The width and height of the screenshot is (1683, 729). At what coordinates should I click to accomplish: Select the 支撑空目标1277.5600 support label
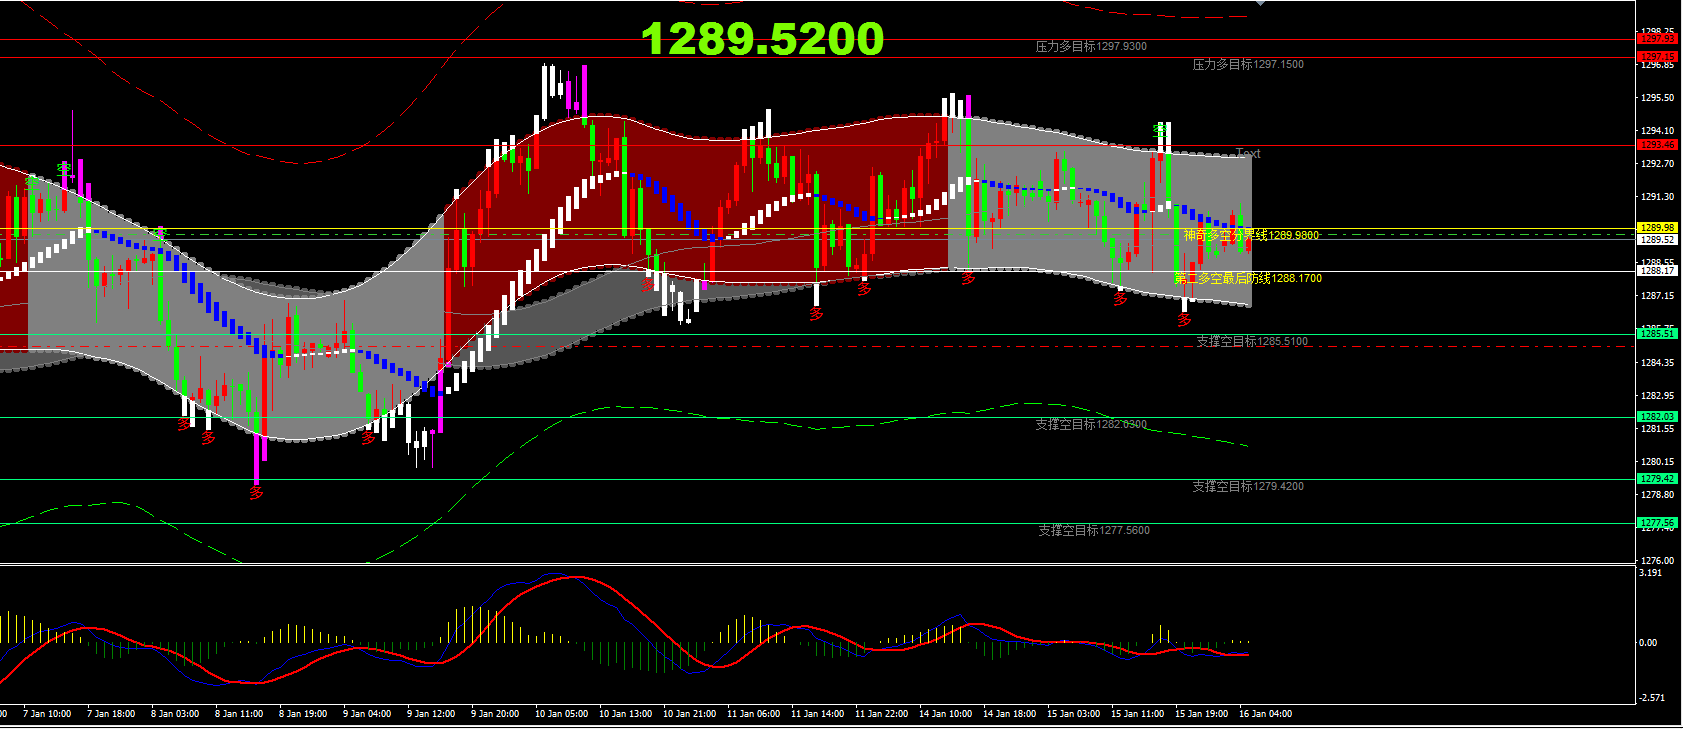1094,530
